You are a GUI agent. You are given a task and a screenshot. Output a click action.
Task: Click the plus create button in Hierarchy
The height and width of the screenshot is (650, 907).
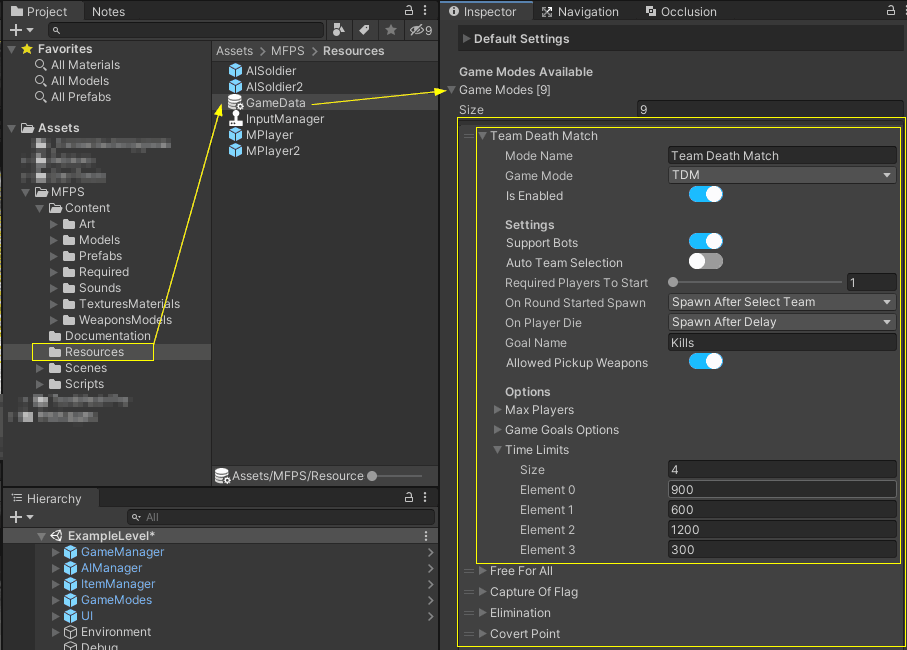16,517
